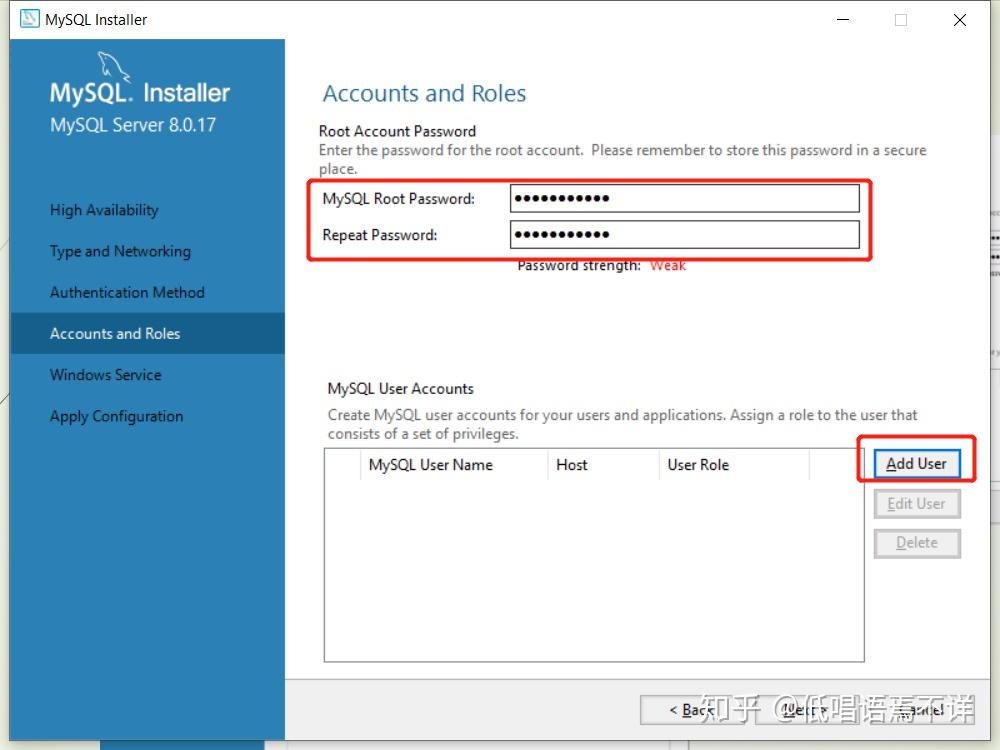Go back with the Back button
Screen dimensions: 1000x750
click(692, 710)
